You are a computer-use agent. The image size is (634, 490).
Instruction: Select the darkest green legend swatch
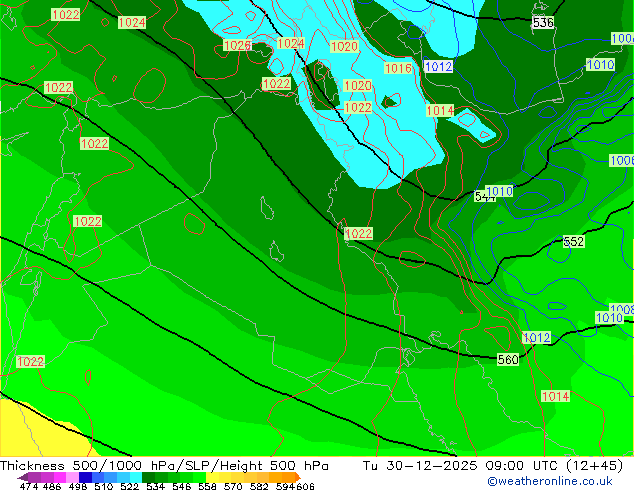[148, 477]
